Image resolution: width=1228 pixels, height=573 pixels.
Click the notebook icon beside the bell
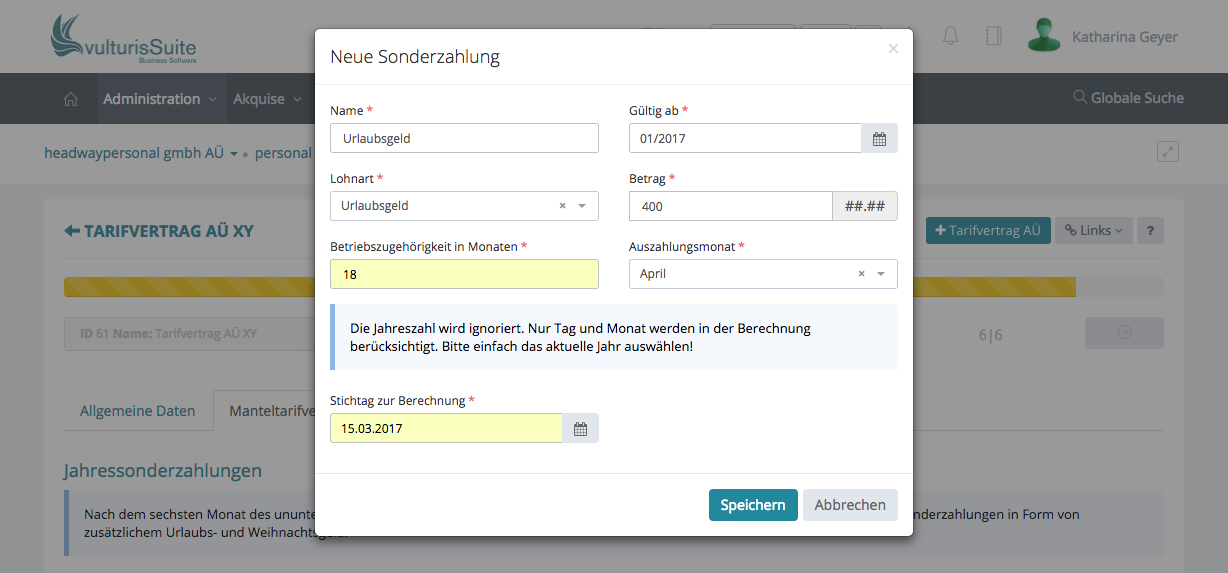click(993, 37)
